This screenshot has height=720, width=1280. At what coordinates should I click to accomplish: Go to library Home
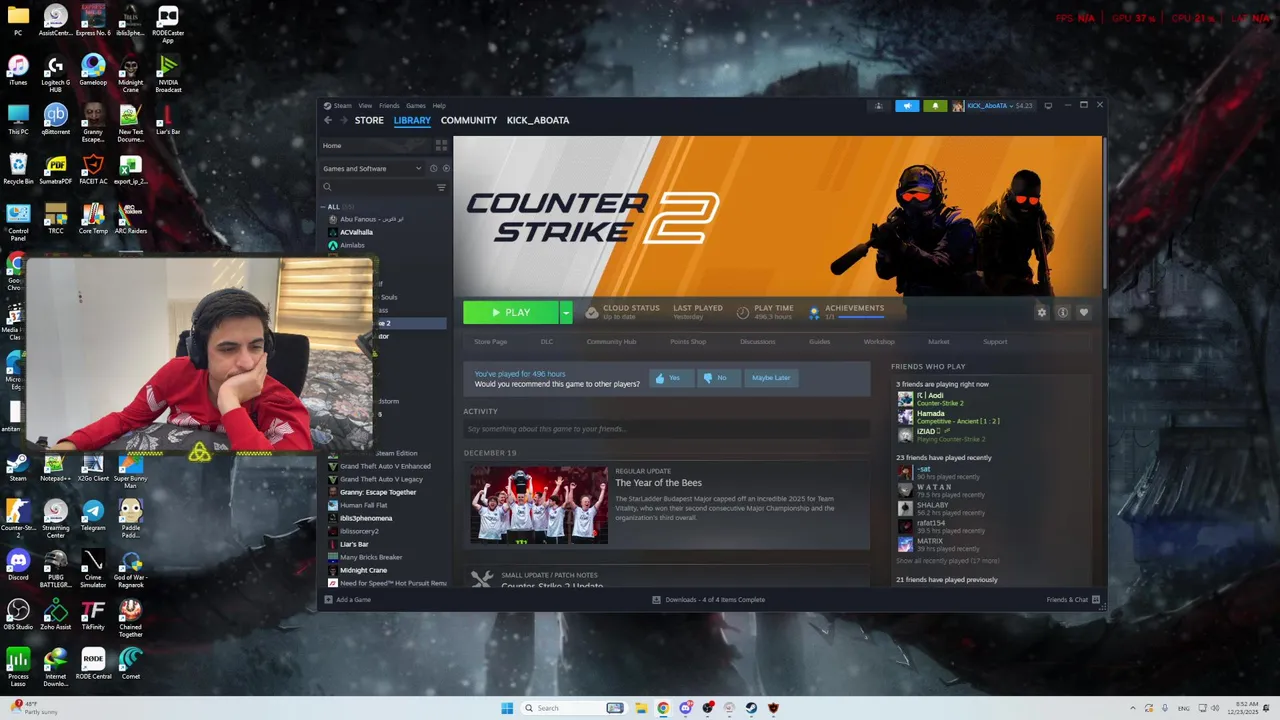(332, 145)
